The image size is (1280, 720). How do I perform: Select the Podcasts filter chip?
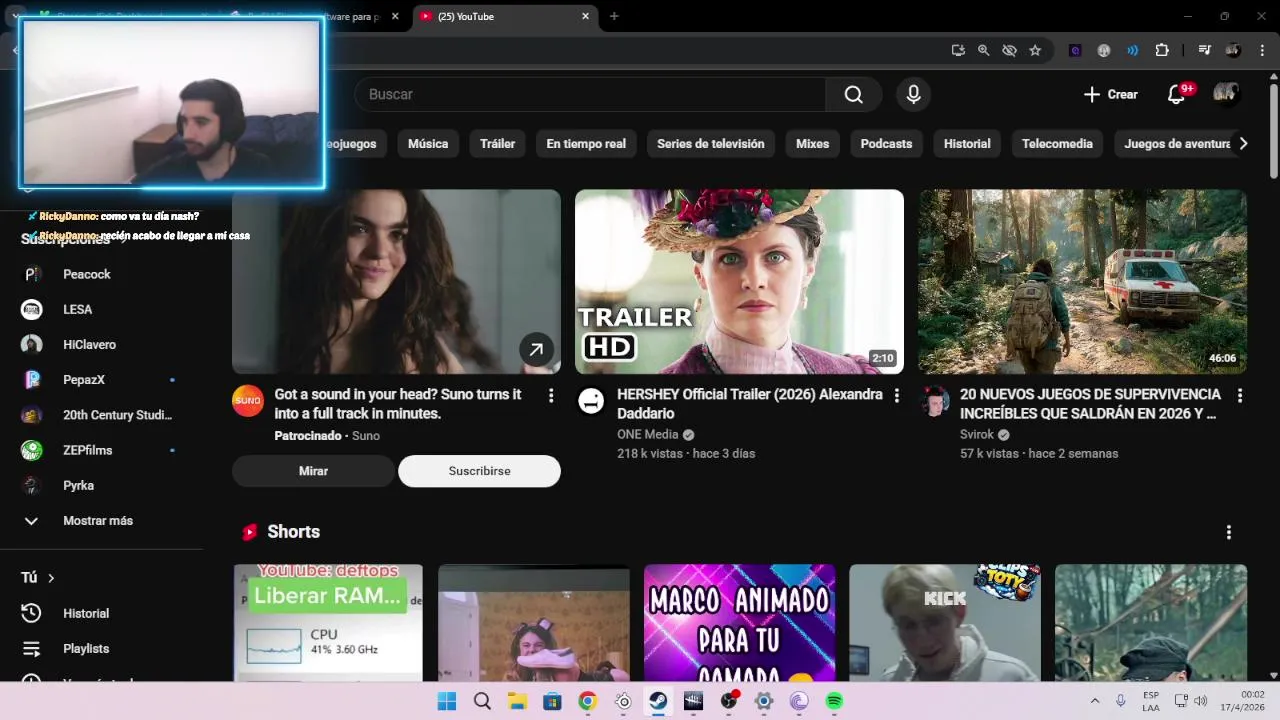(886, 144)
